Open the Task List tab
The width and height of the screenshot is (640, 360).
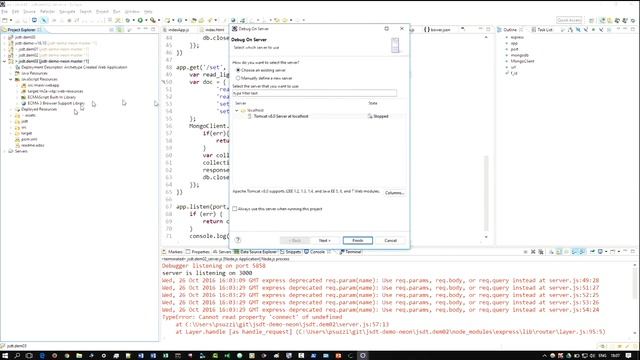pyautogui.click(x=542, y=30)
